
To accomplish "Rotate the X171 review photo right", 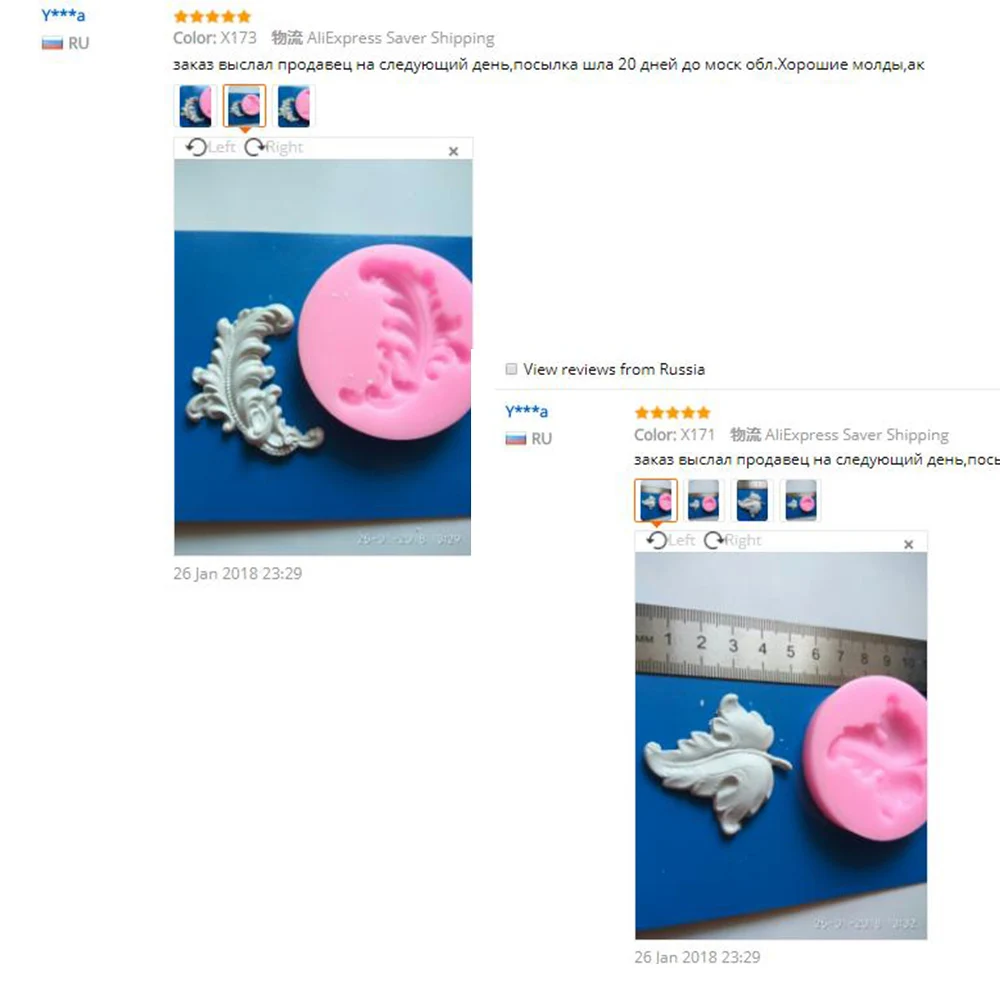I will coord(733,540).
